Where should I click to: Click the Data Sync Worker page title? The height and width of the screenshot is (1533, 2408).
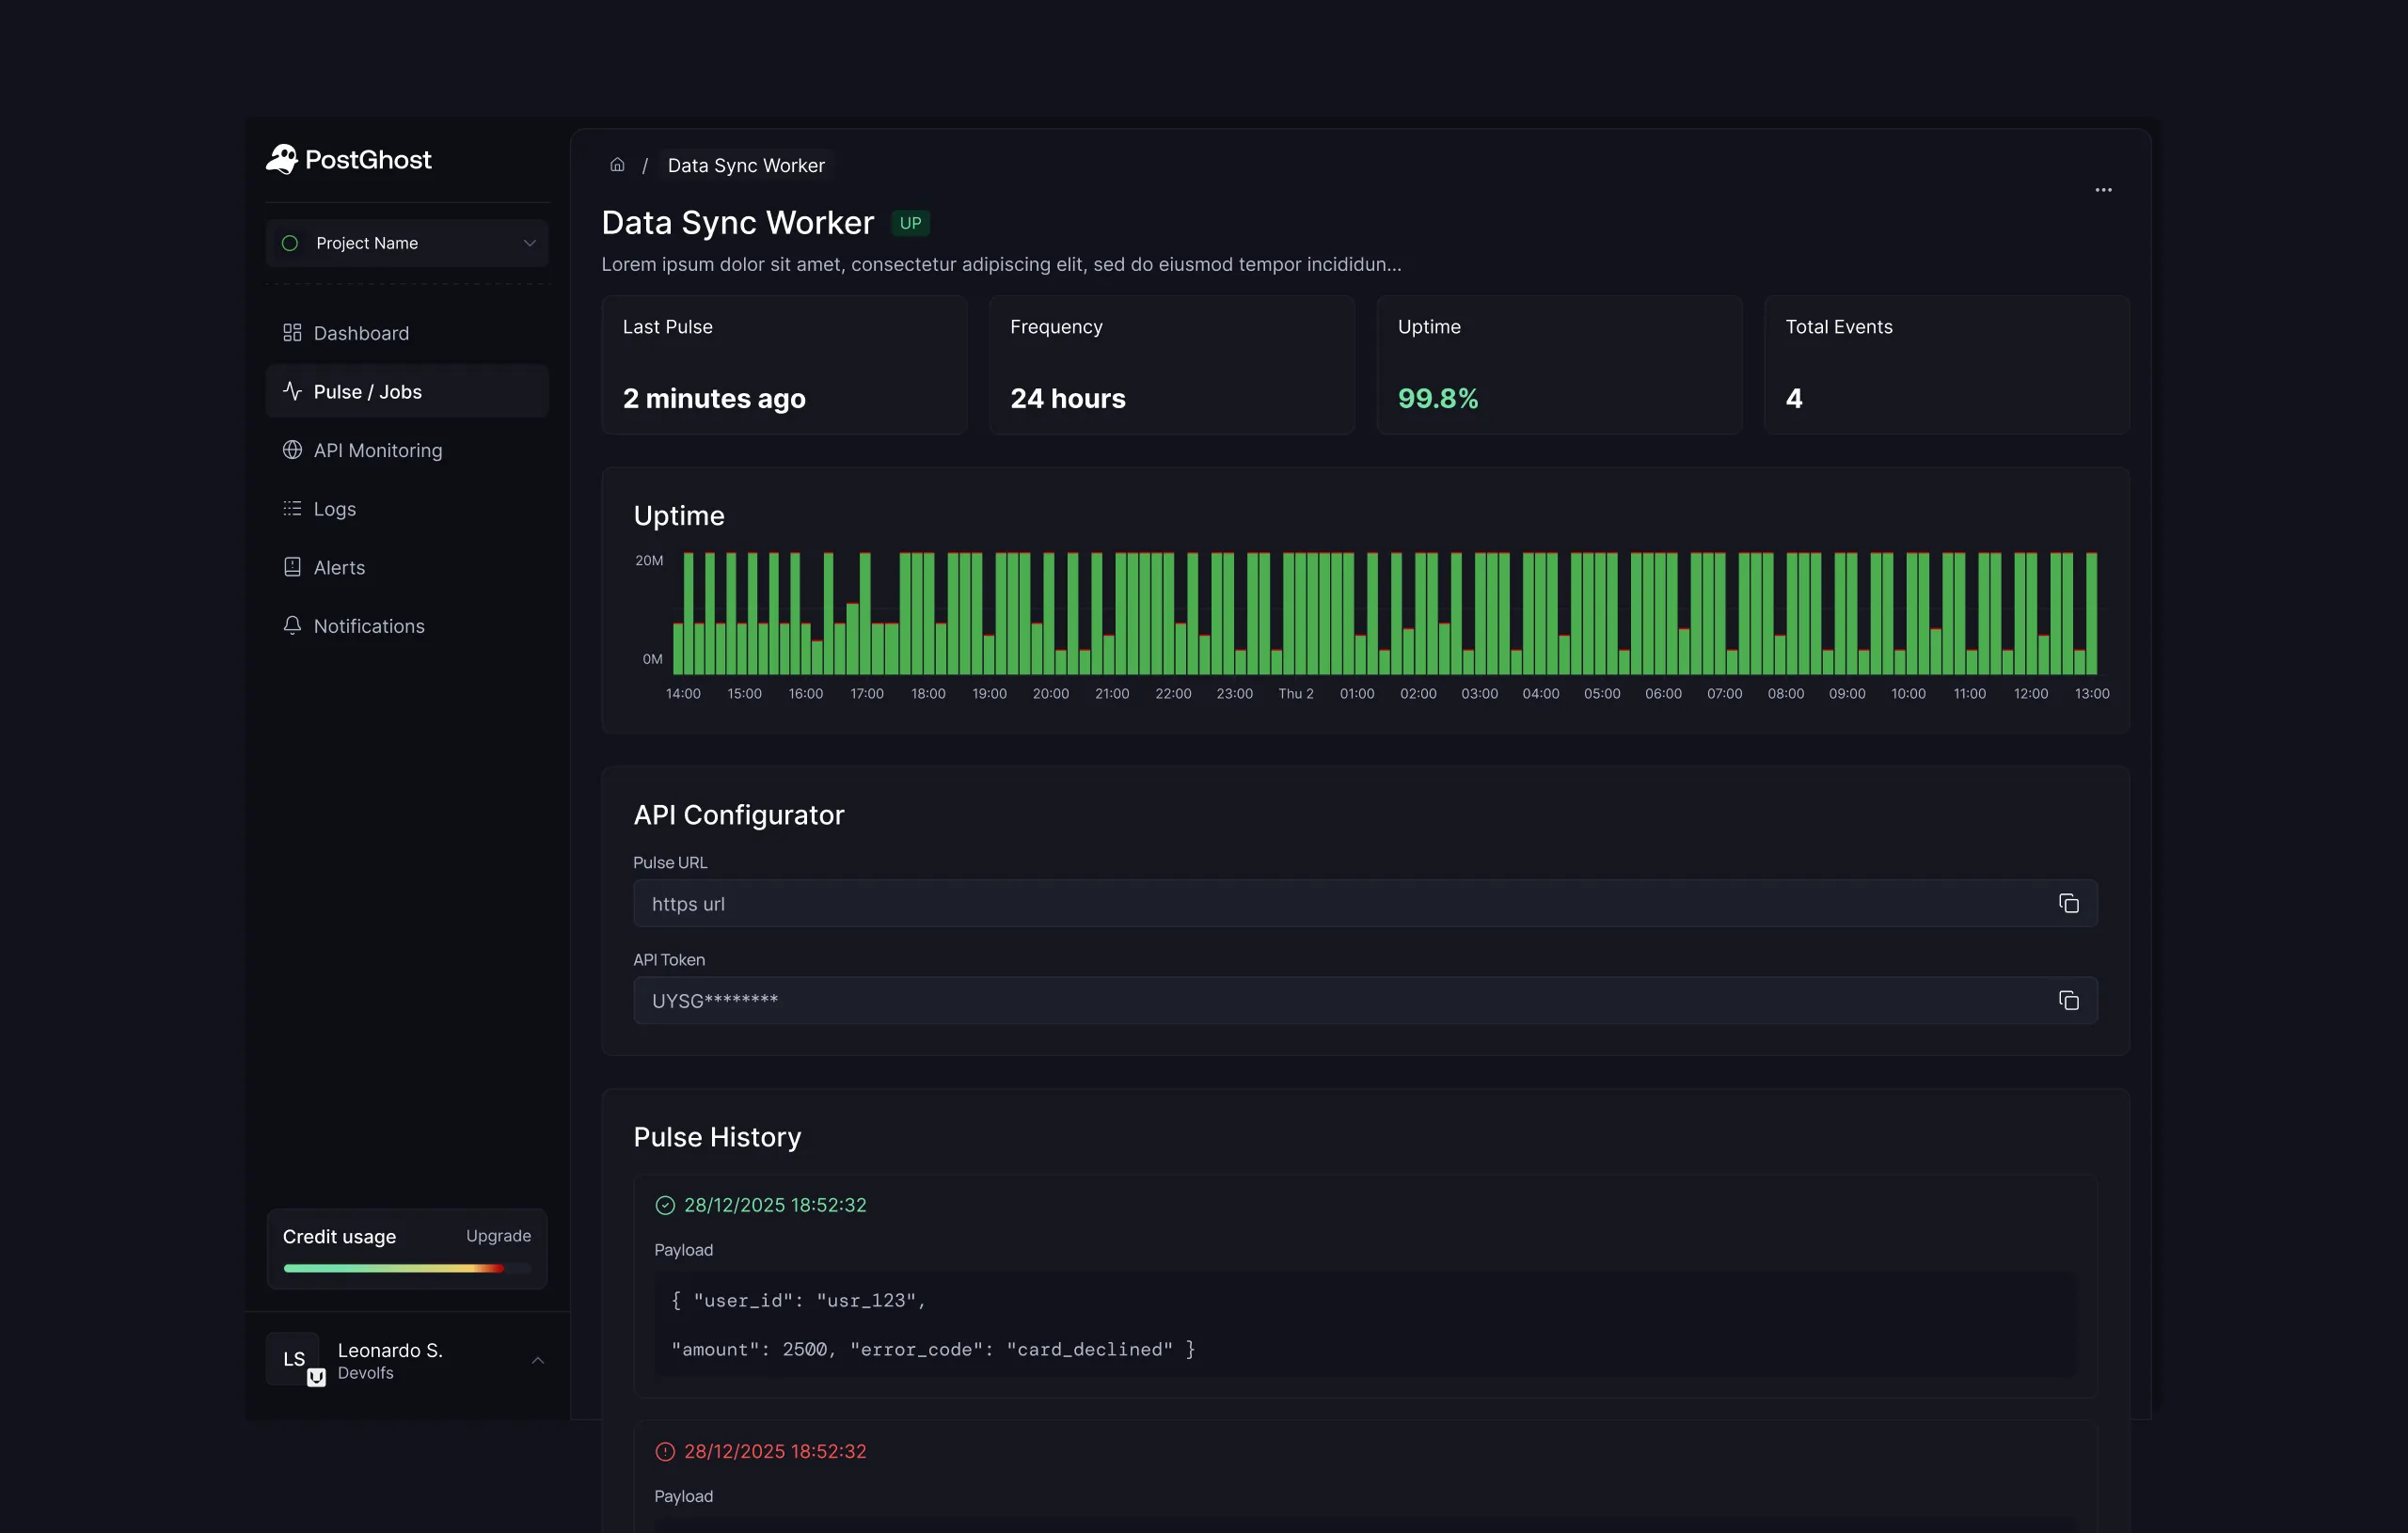click(x=738, y=223)
